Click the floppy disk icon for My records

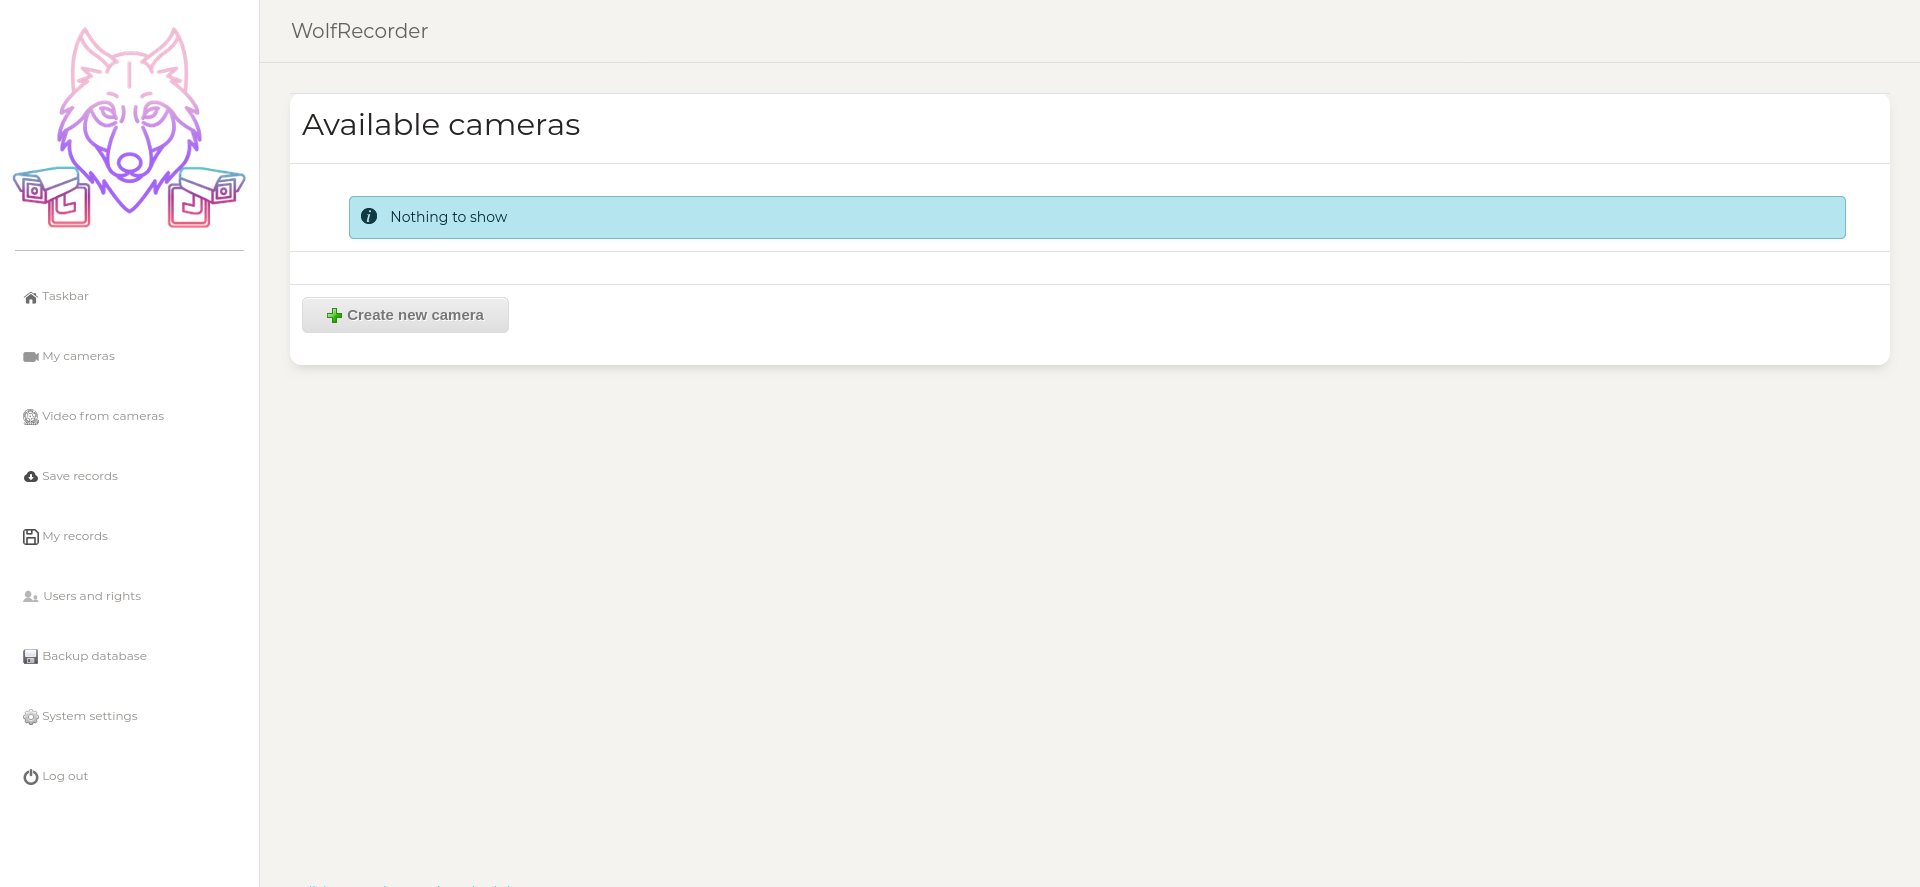tap(31, 537)
